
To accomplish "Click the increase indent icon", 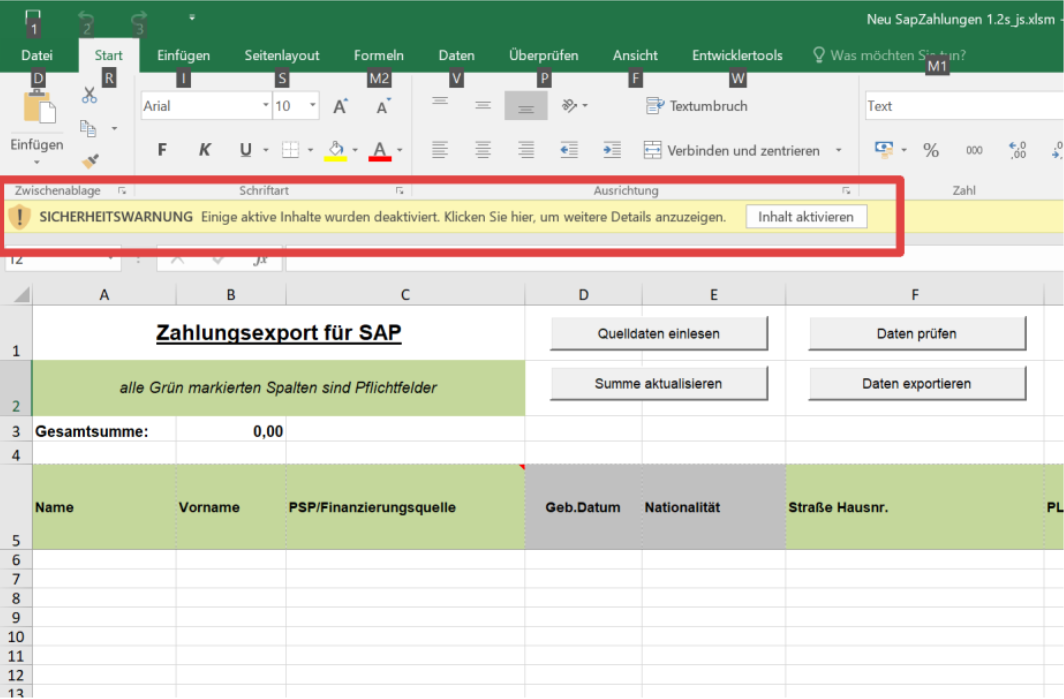I will coord(611,150).
